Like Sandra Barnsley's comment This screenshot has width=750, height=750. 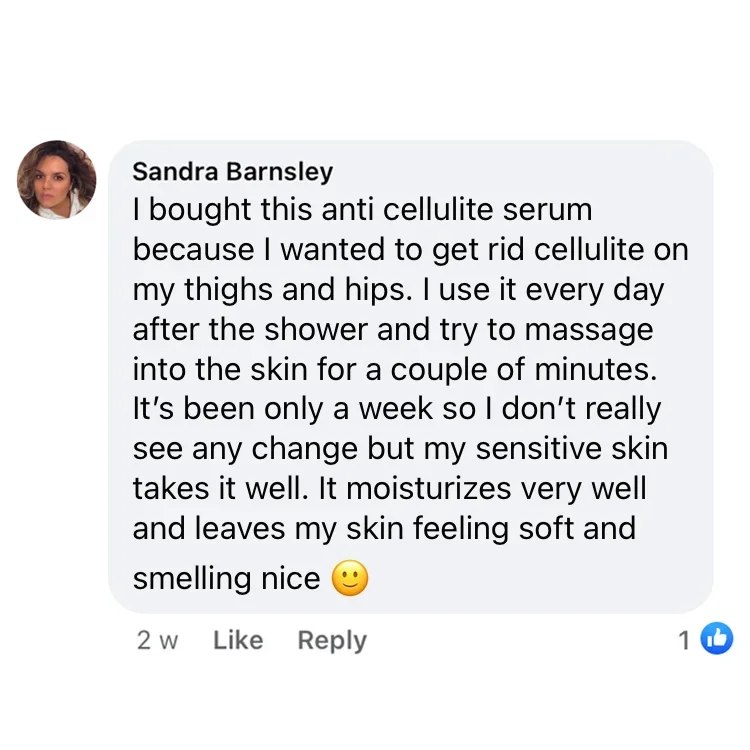(238, 640)
